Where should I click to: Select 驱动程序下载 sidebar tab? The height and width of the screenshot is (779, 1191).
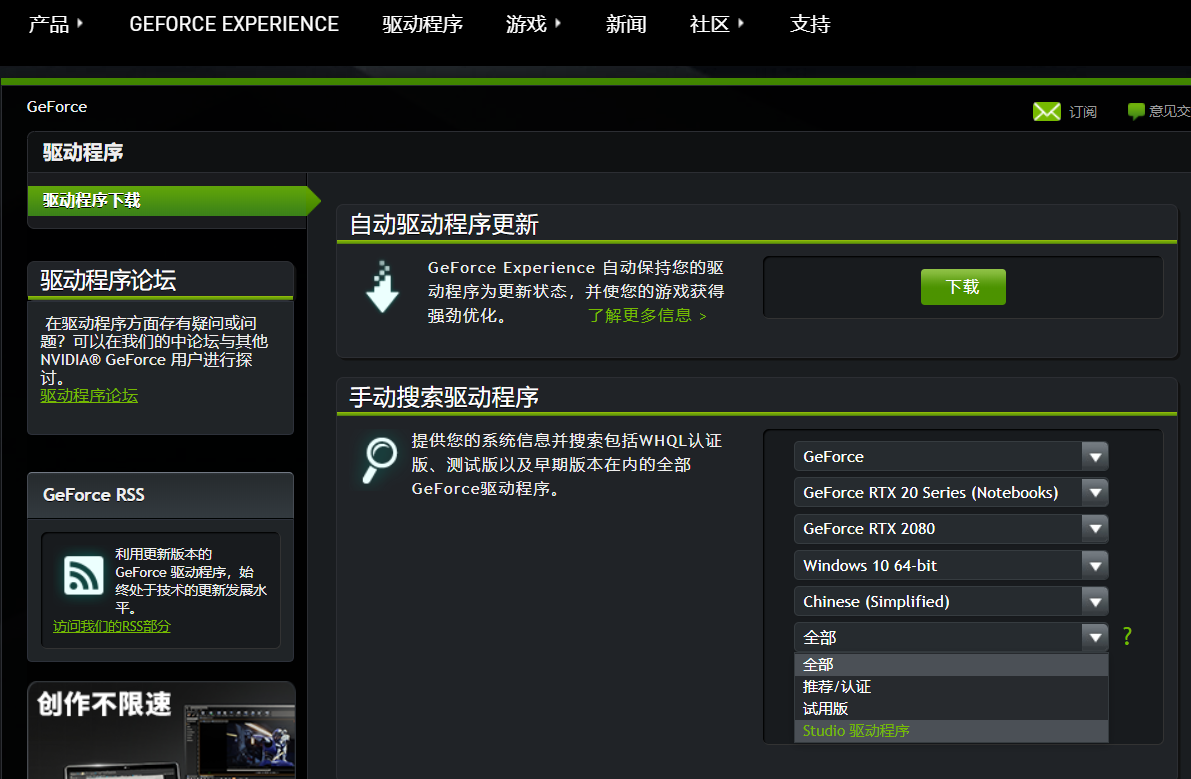click(174, 200)
